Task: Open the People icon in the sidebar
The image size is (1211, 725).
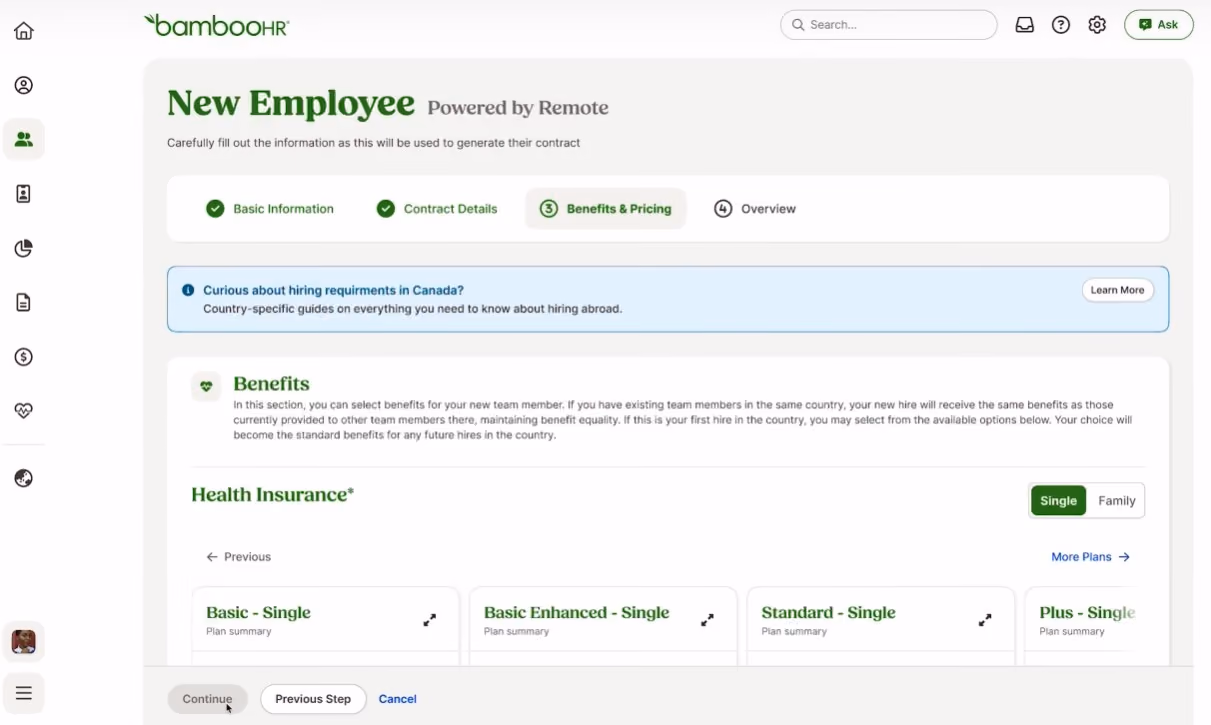Action: click(x=24, y=139)
